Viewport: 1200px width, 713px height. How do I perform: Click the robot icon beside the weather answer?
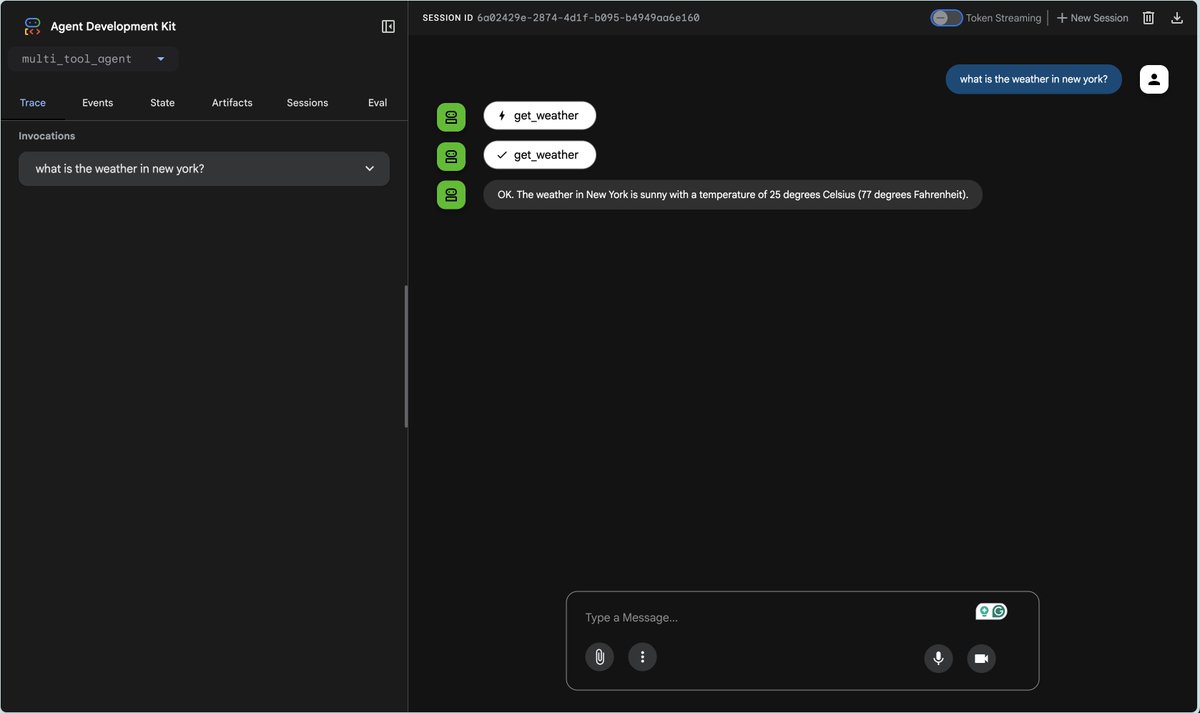tap(451, 194)
